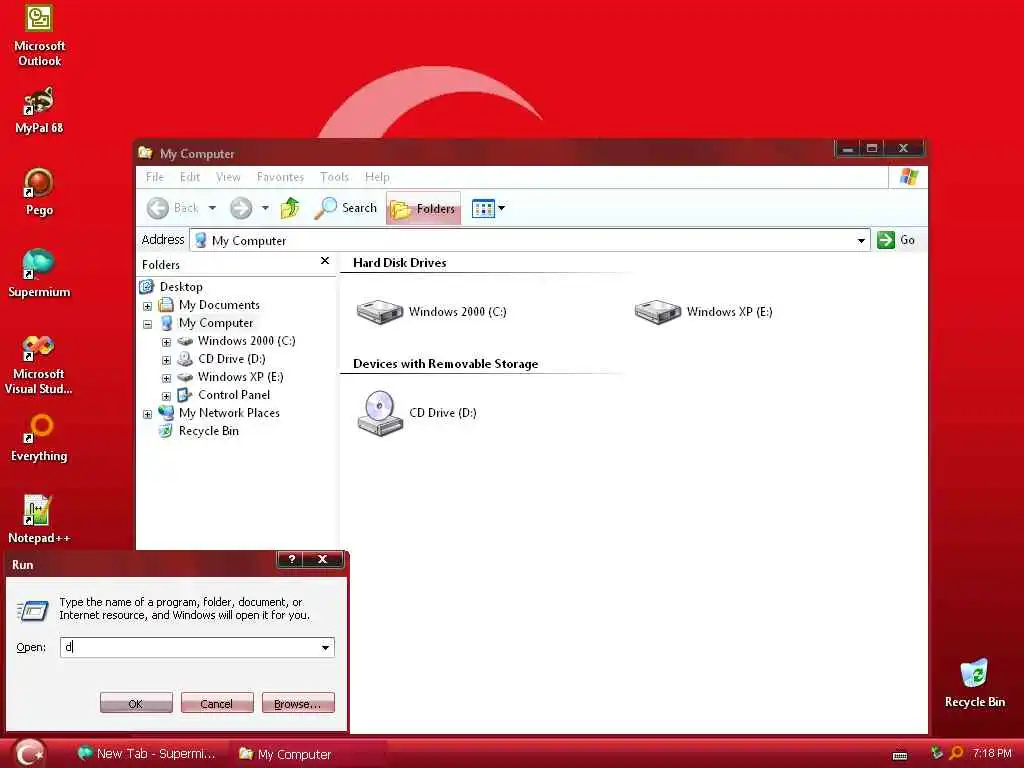Open the Forward history dropdown arrow
Image resolution: width=1024 pixels, height=768 pixels.
point(265,208)
